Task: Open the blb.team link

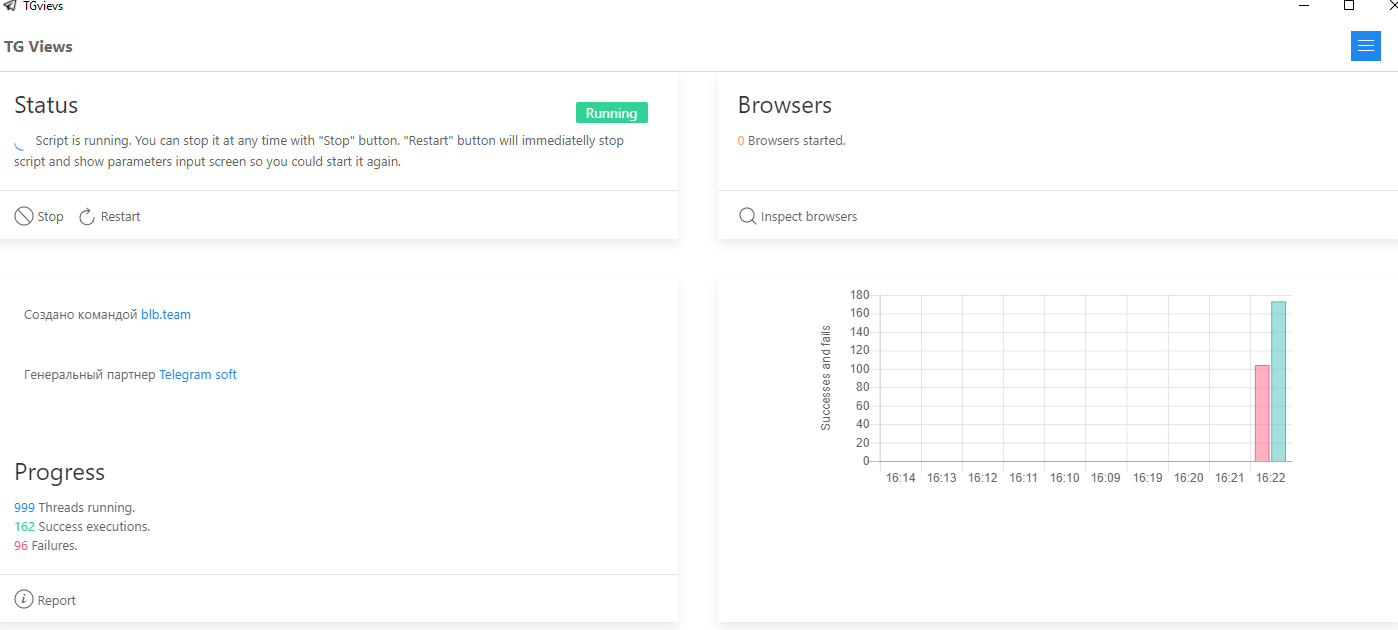Action: pyautogui.click(x=165, y=314)
